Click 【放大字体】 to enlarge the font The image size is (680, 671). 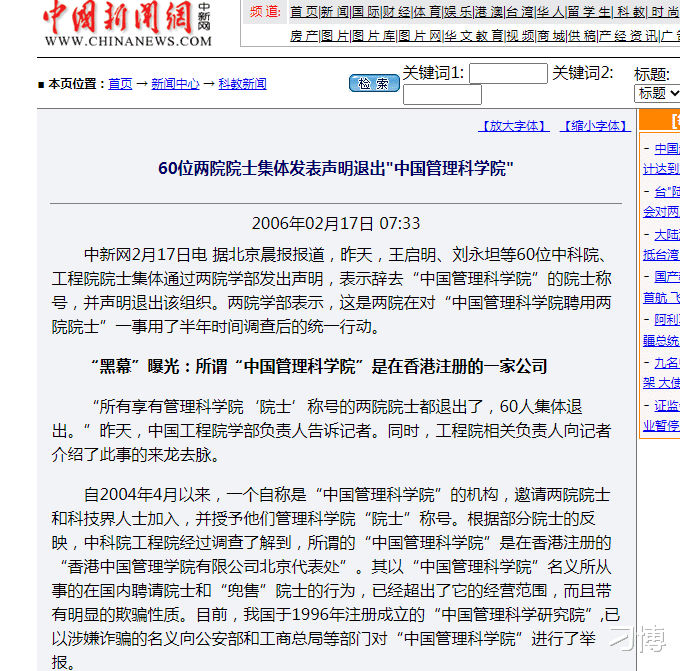(x=514, y=126)
